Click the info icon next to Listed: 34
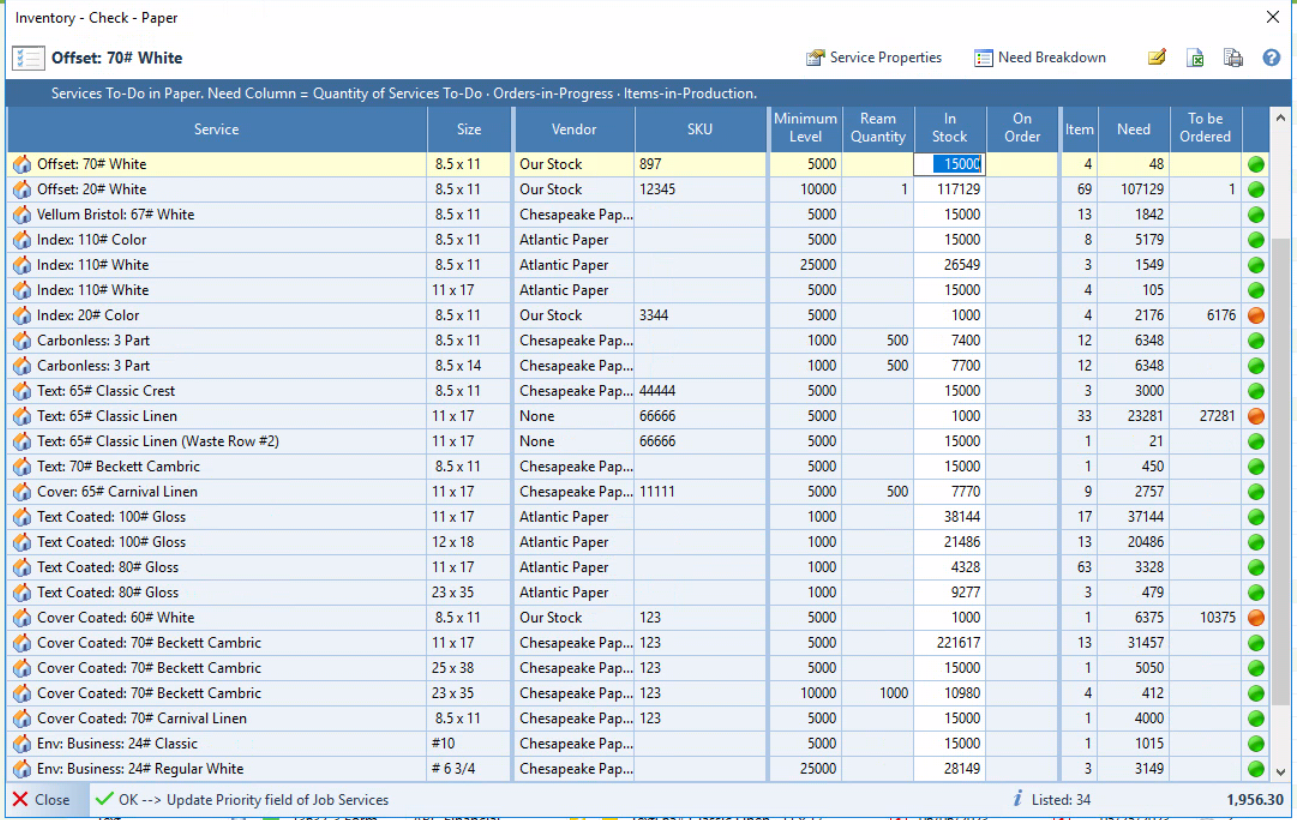The image size is (1297, 820). (1018, 799)
